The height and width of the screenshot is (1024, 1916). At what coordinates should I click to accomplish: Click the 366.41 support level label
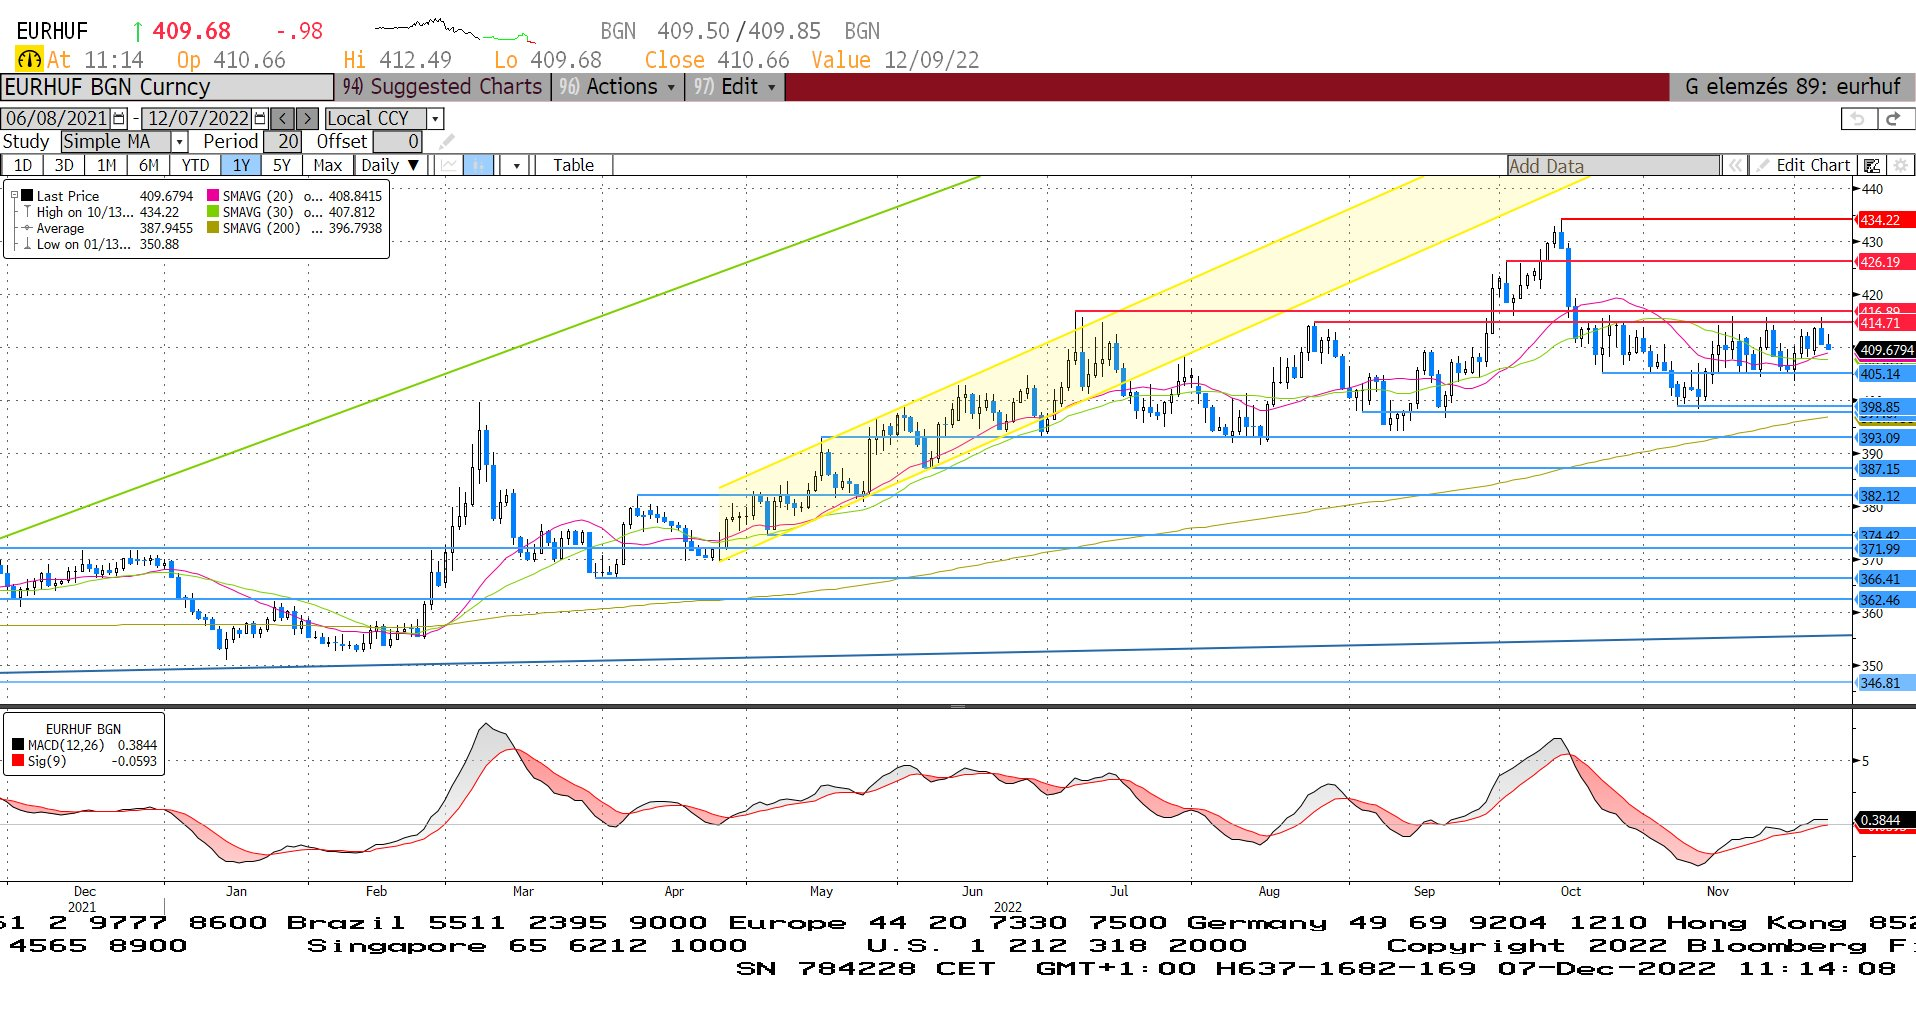click(1885, 579)
